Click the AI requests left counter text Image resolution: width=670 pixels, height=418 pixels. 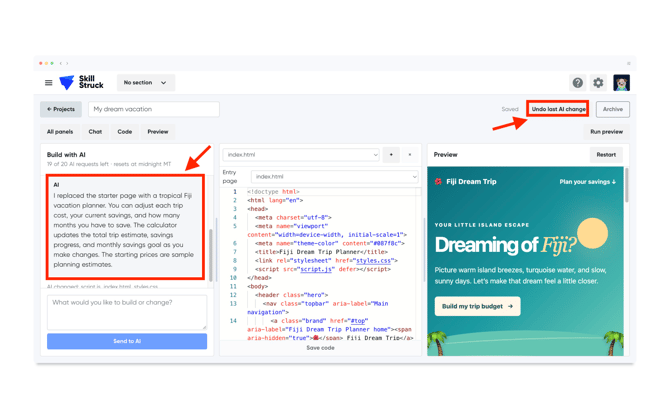[109, 164]
